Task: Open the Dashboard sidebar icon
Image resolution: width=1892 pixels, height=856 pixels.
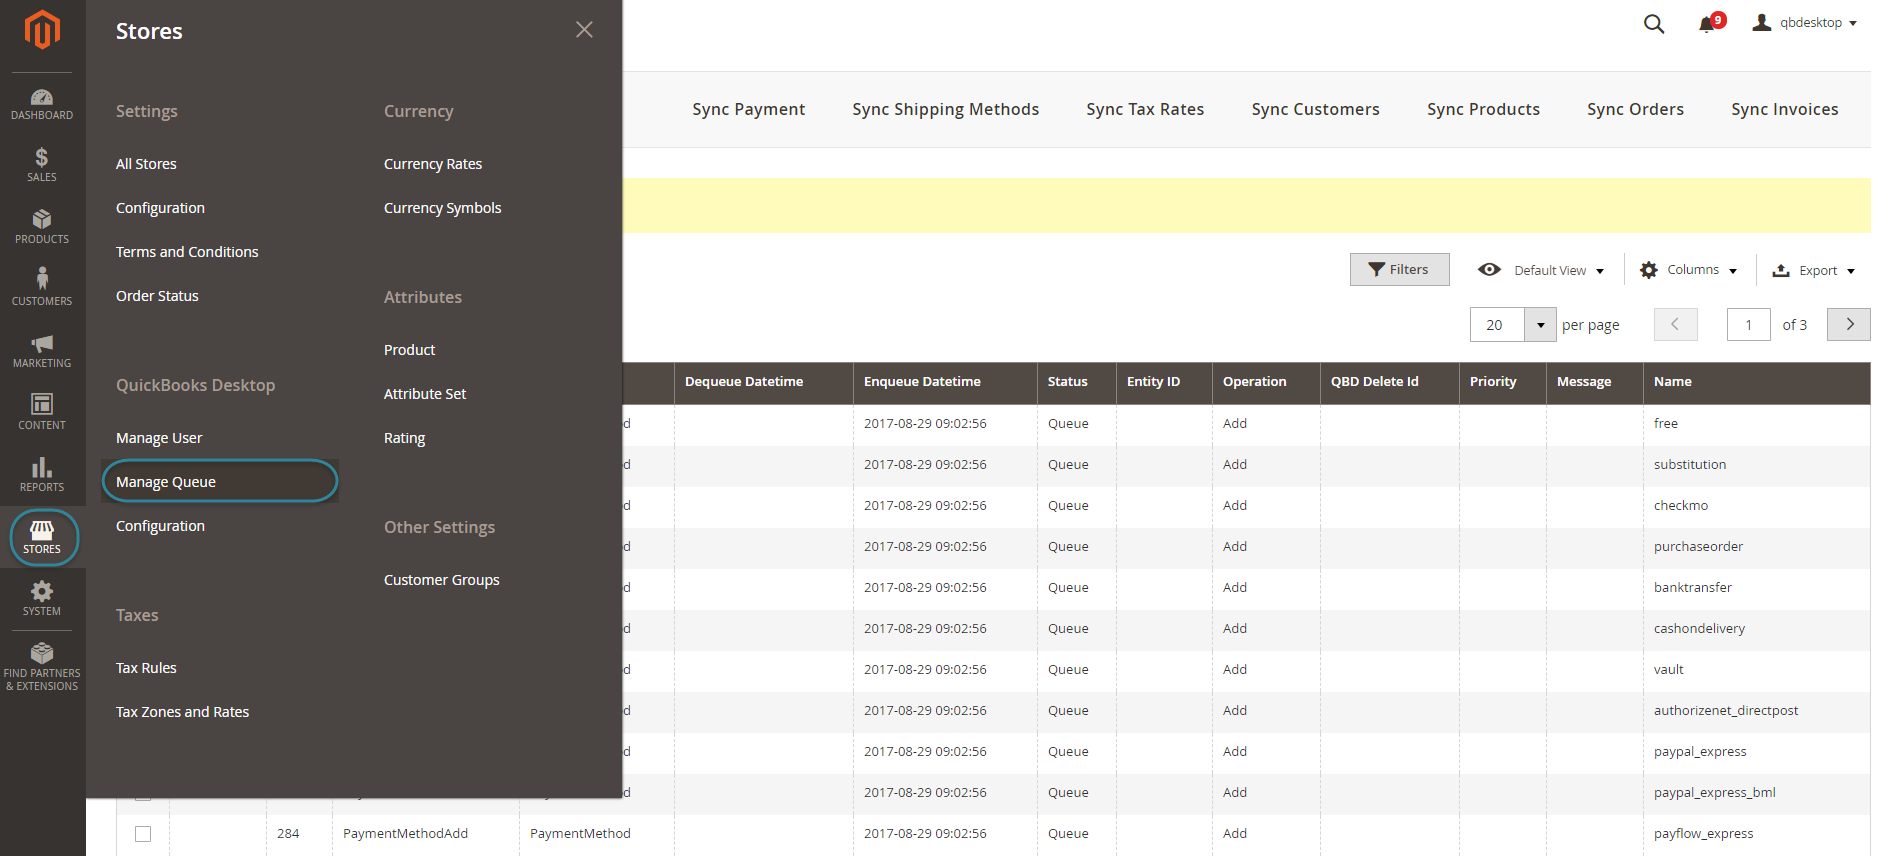Action: coord(42,104)
